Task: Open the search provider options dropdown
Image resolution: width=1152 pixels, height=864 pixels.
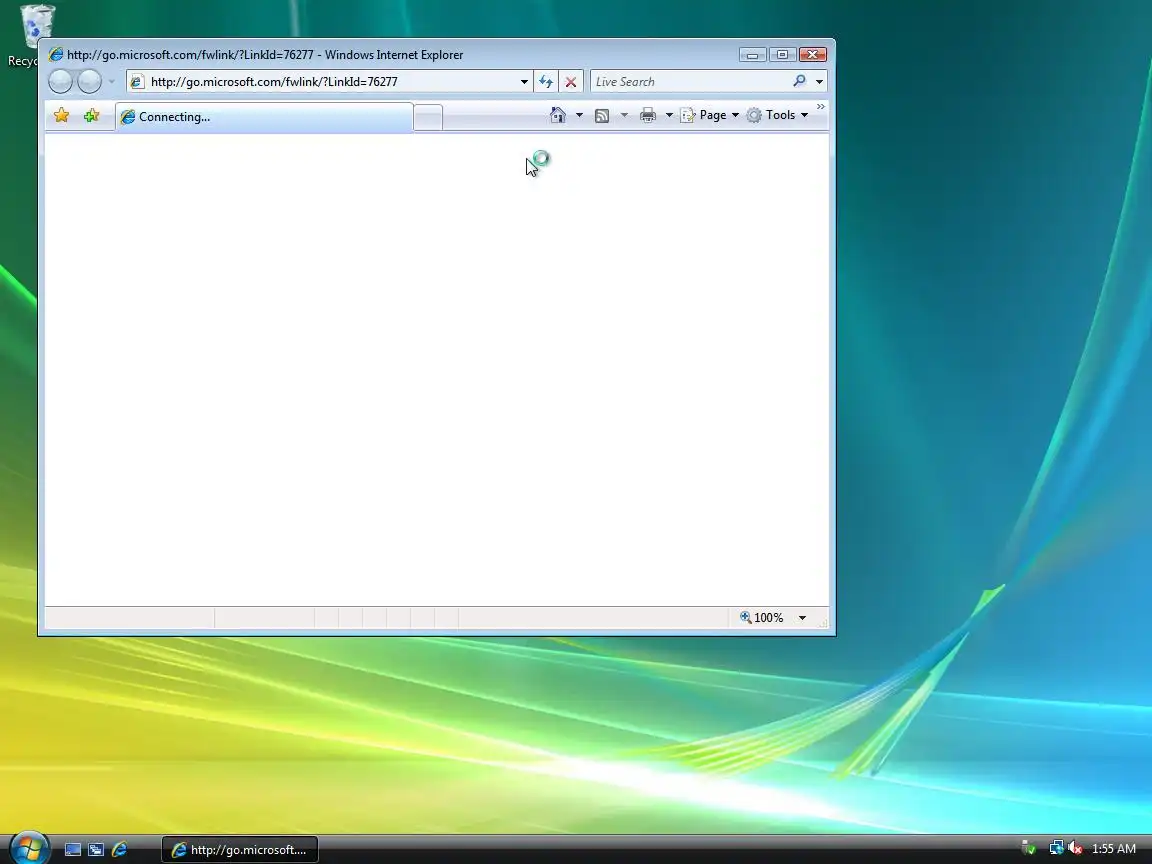Action: (819, 82)
